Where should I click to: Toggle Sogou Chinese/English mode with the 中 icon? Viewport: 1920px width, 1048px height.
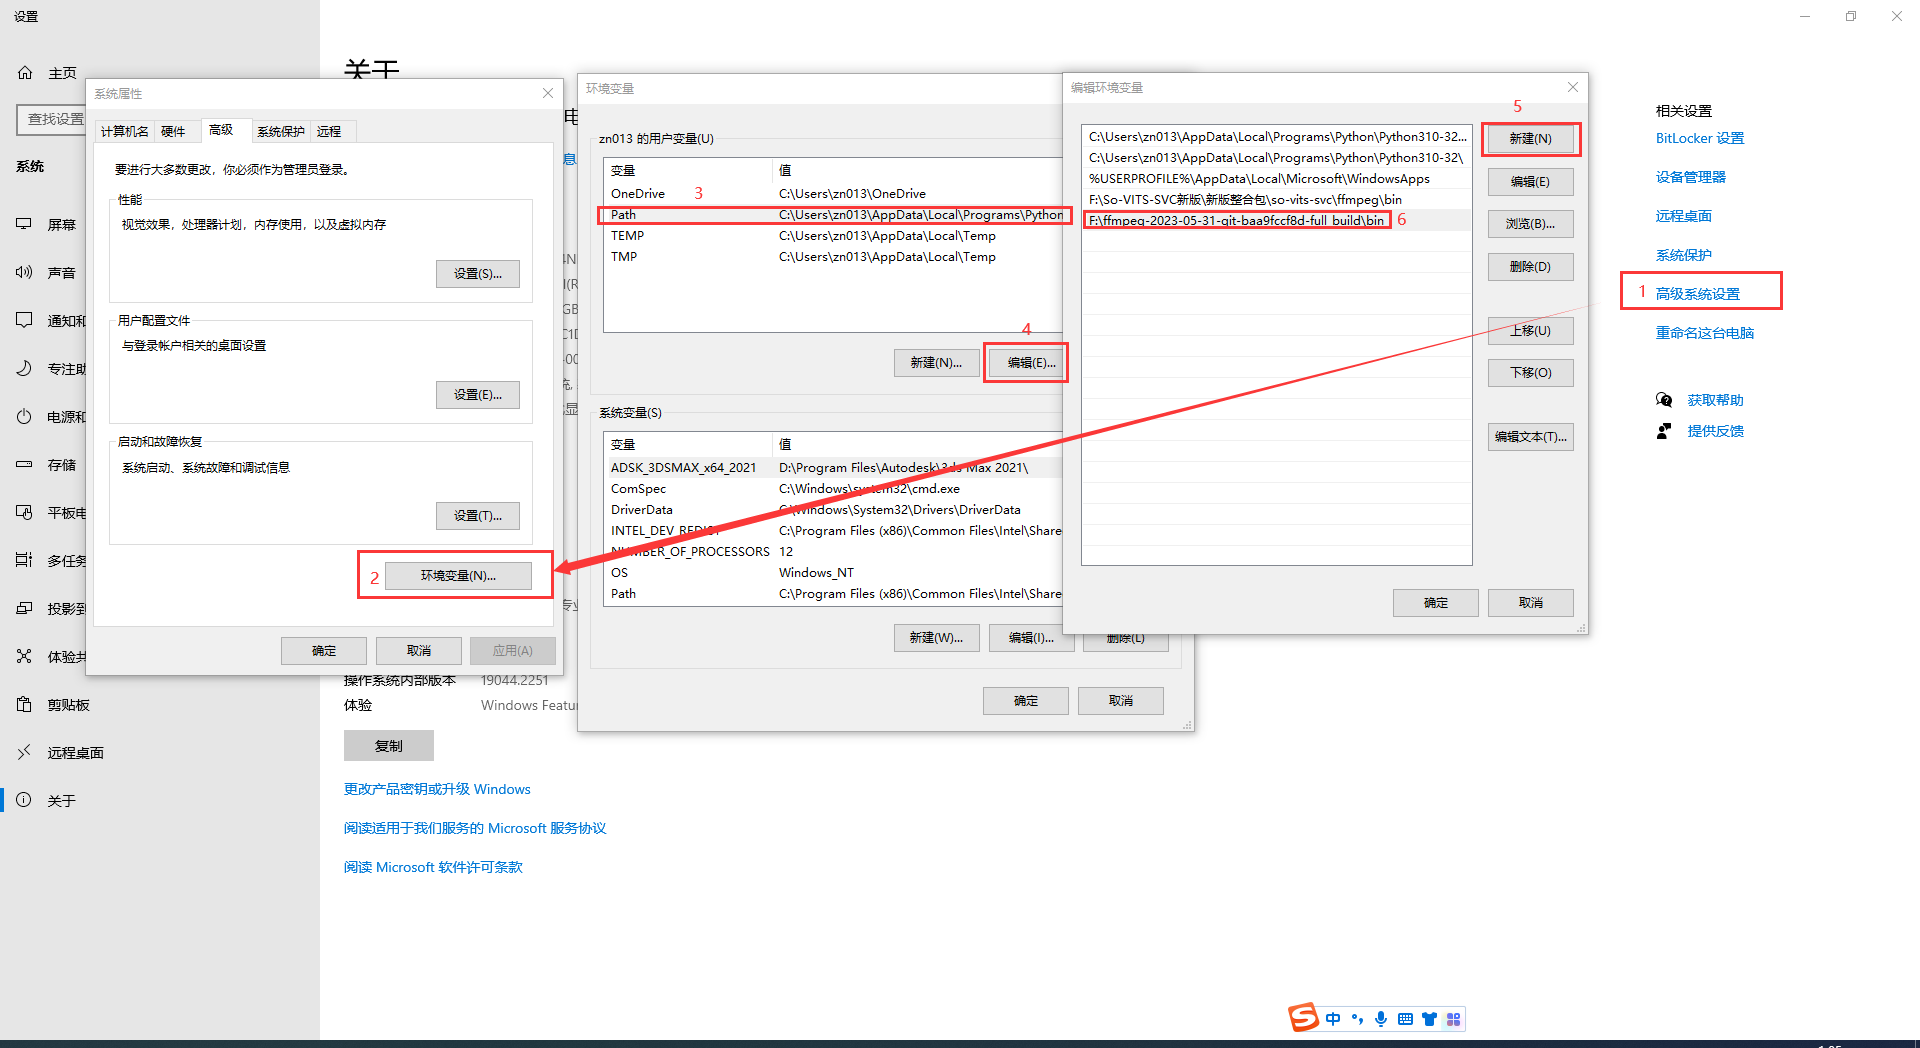tap(1332, 1018)
